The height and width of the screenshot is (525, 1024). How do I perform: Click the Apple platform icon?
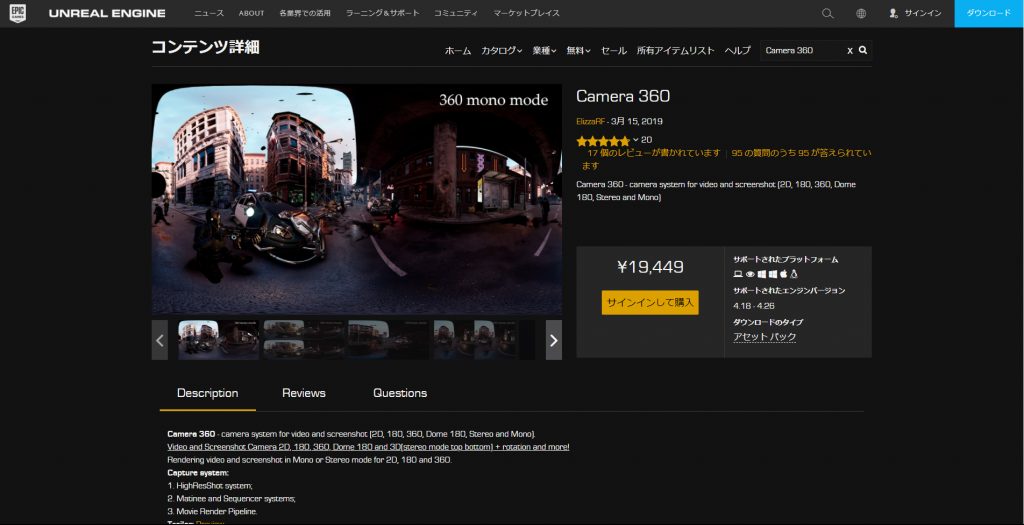tap(784, 274)
